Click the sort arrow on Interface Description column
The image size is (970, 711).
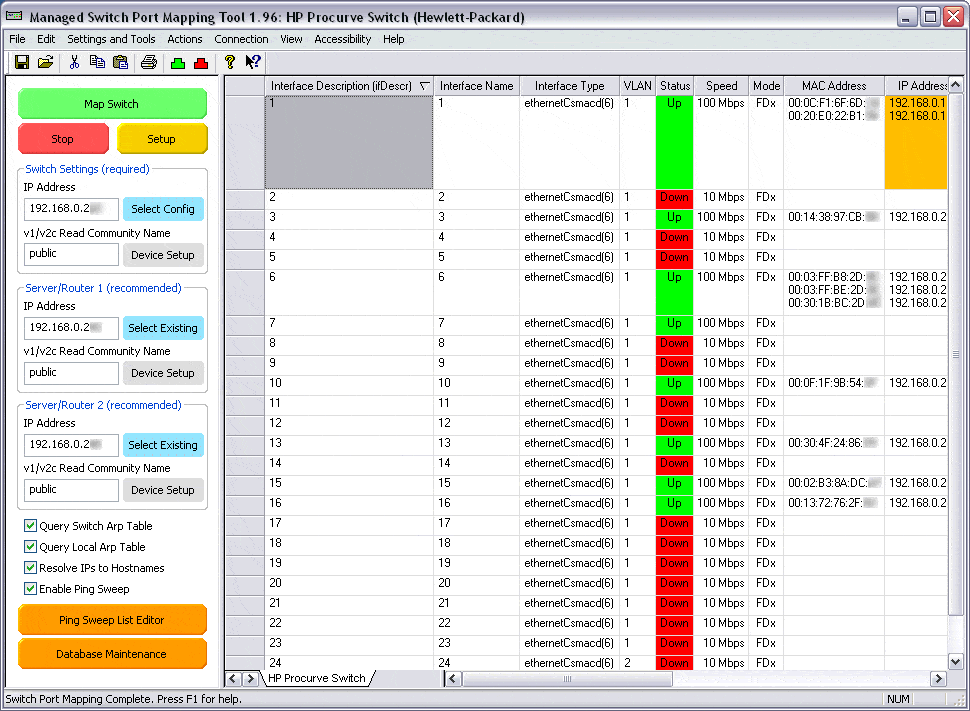[x=424, y=86]
